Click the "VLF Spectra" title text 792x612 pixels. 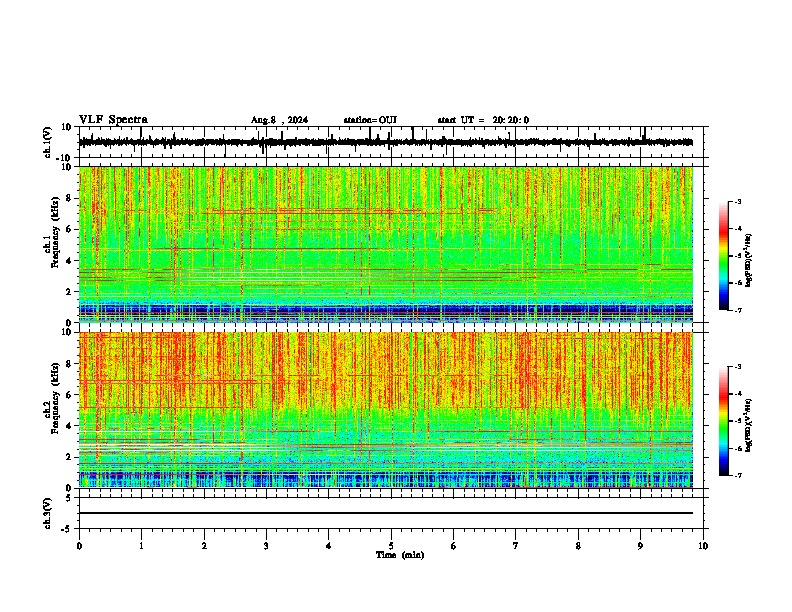113,120
